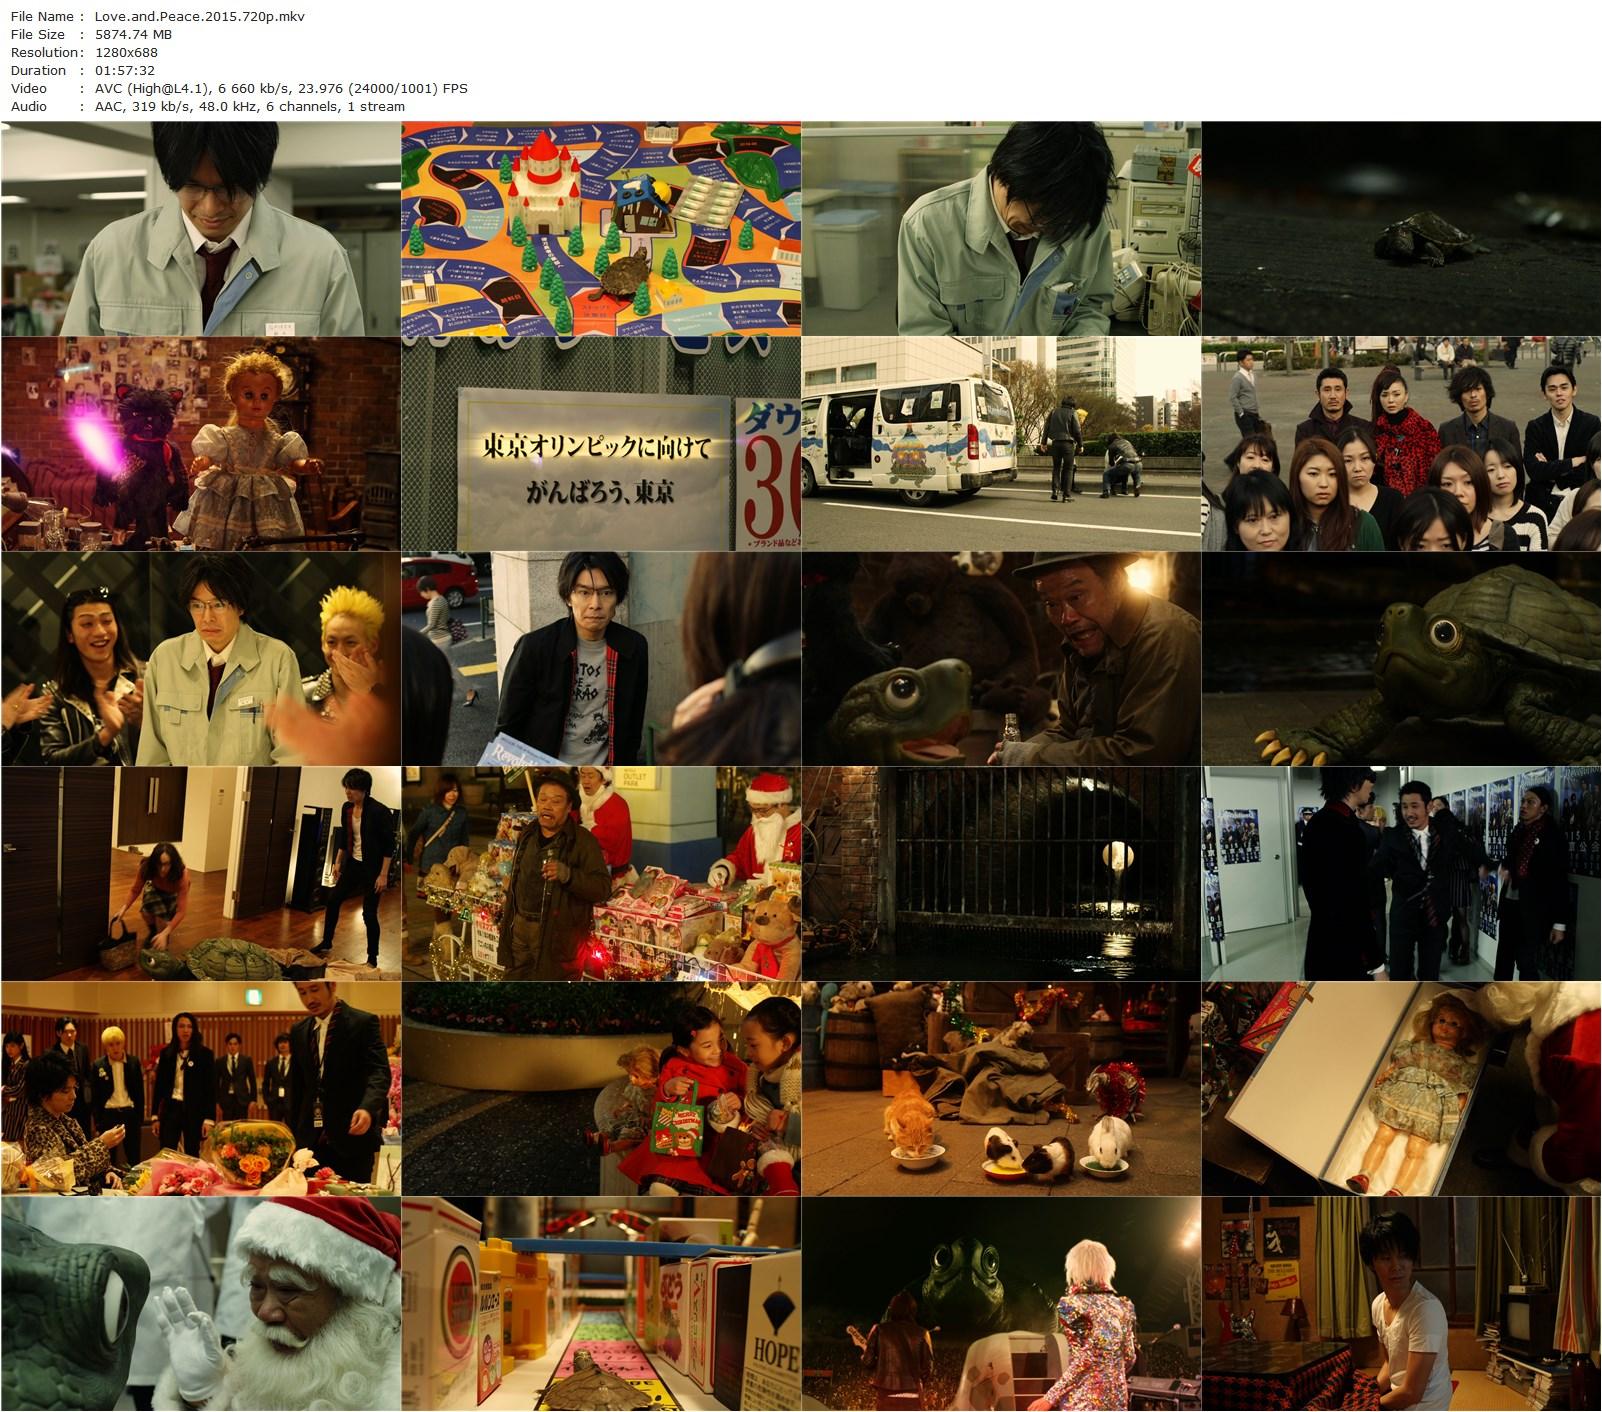Viewport: 1602px width, 1412px height.
Task: Open the black cat toy and doll frame
Action: (200, 444)
